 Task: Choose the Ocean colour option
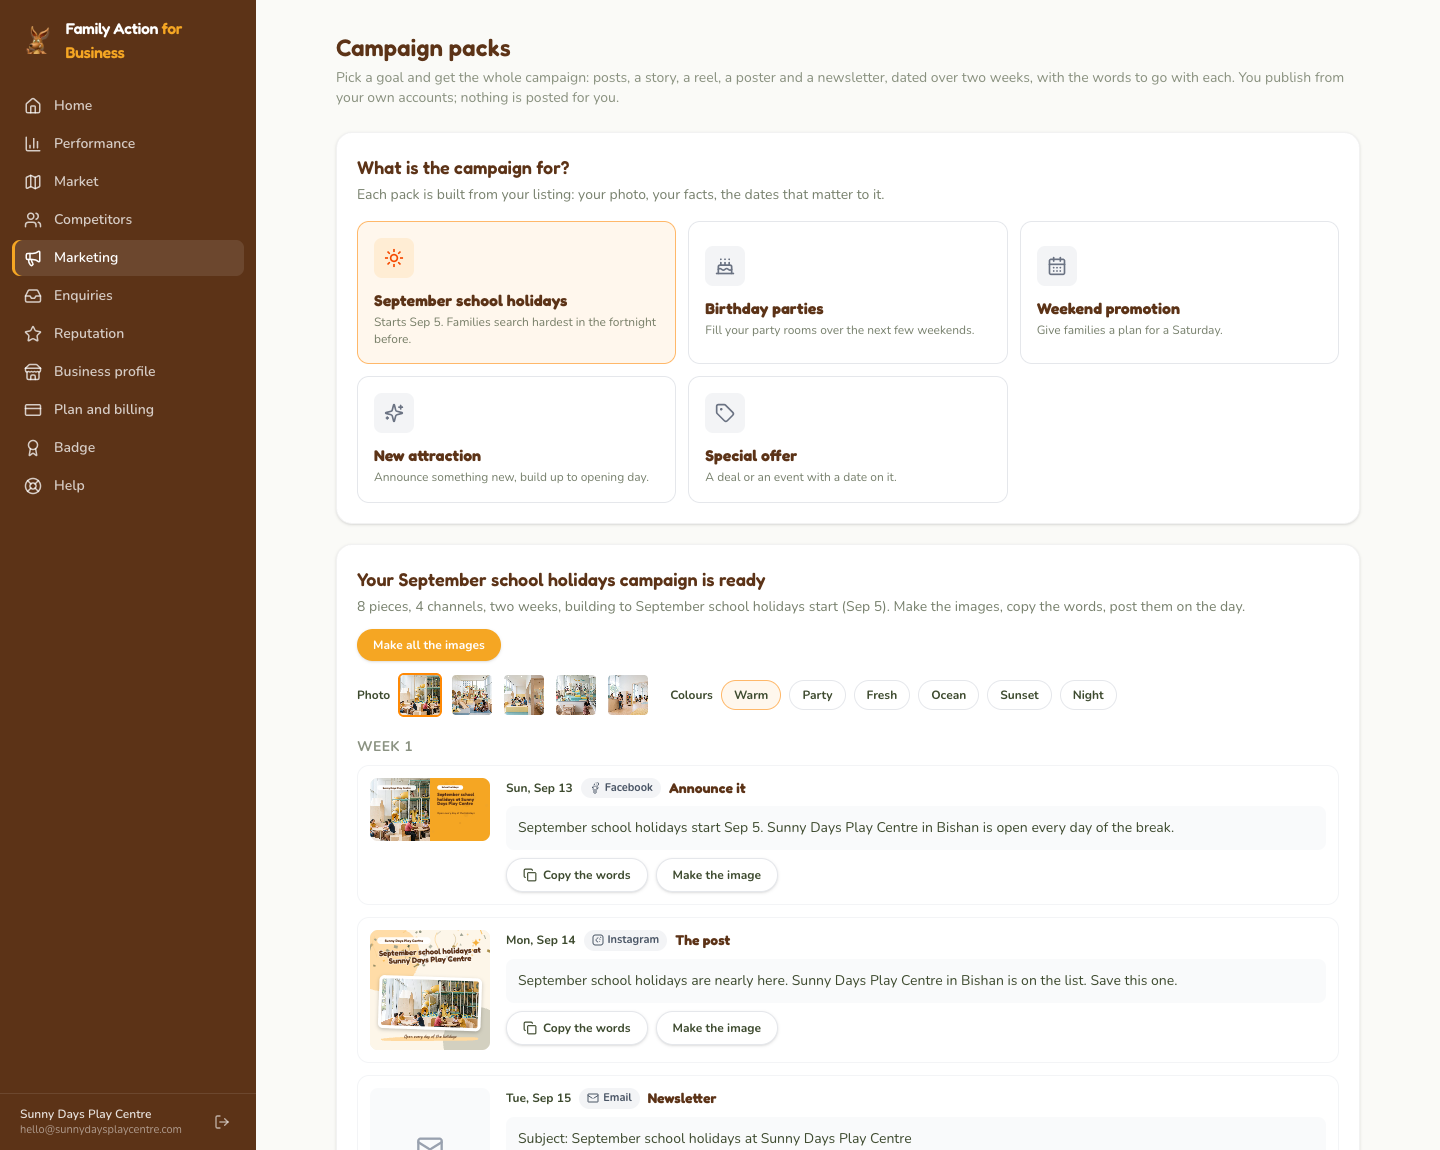pos(949,695)
